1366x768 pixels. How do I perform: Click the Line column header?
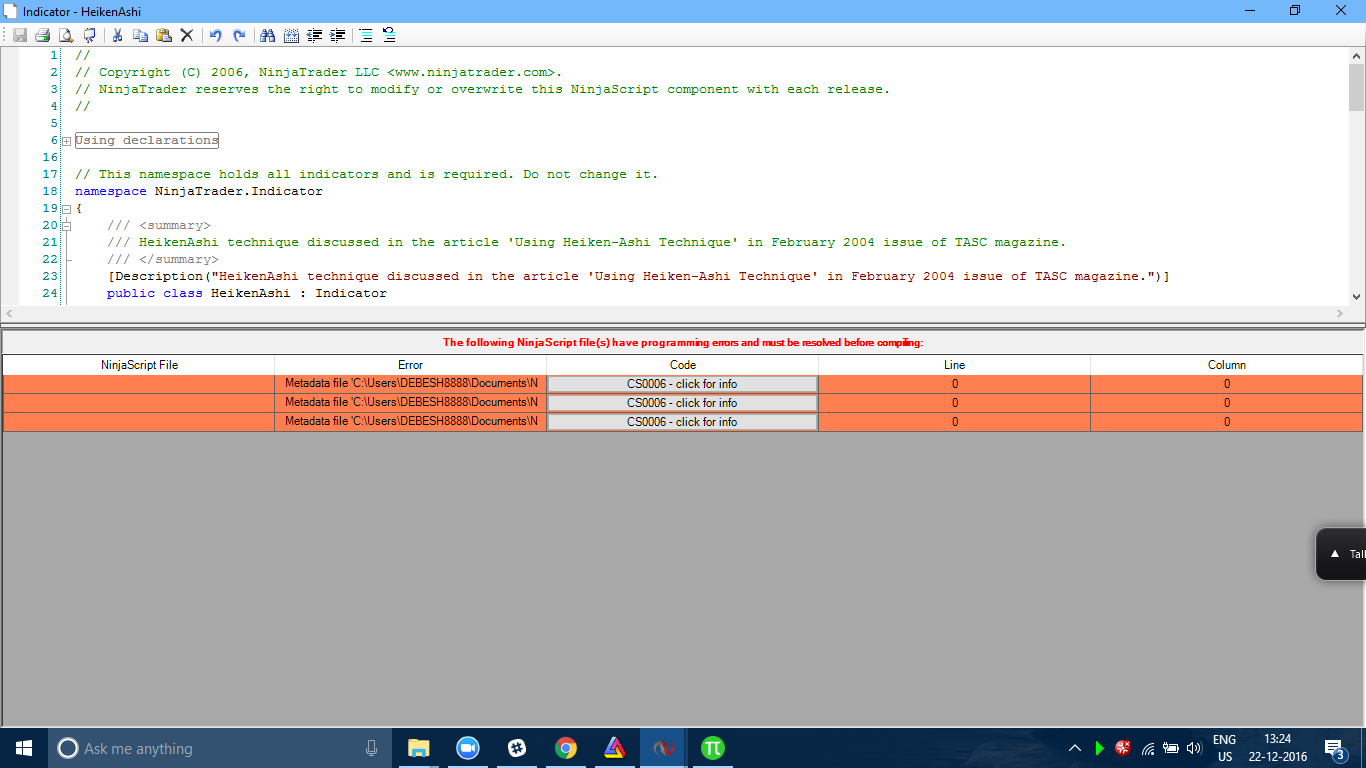(x=954, y=365)
